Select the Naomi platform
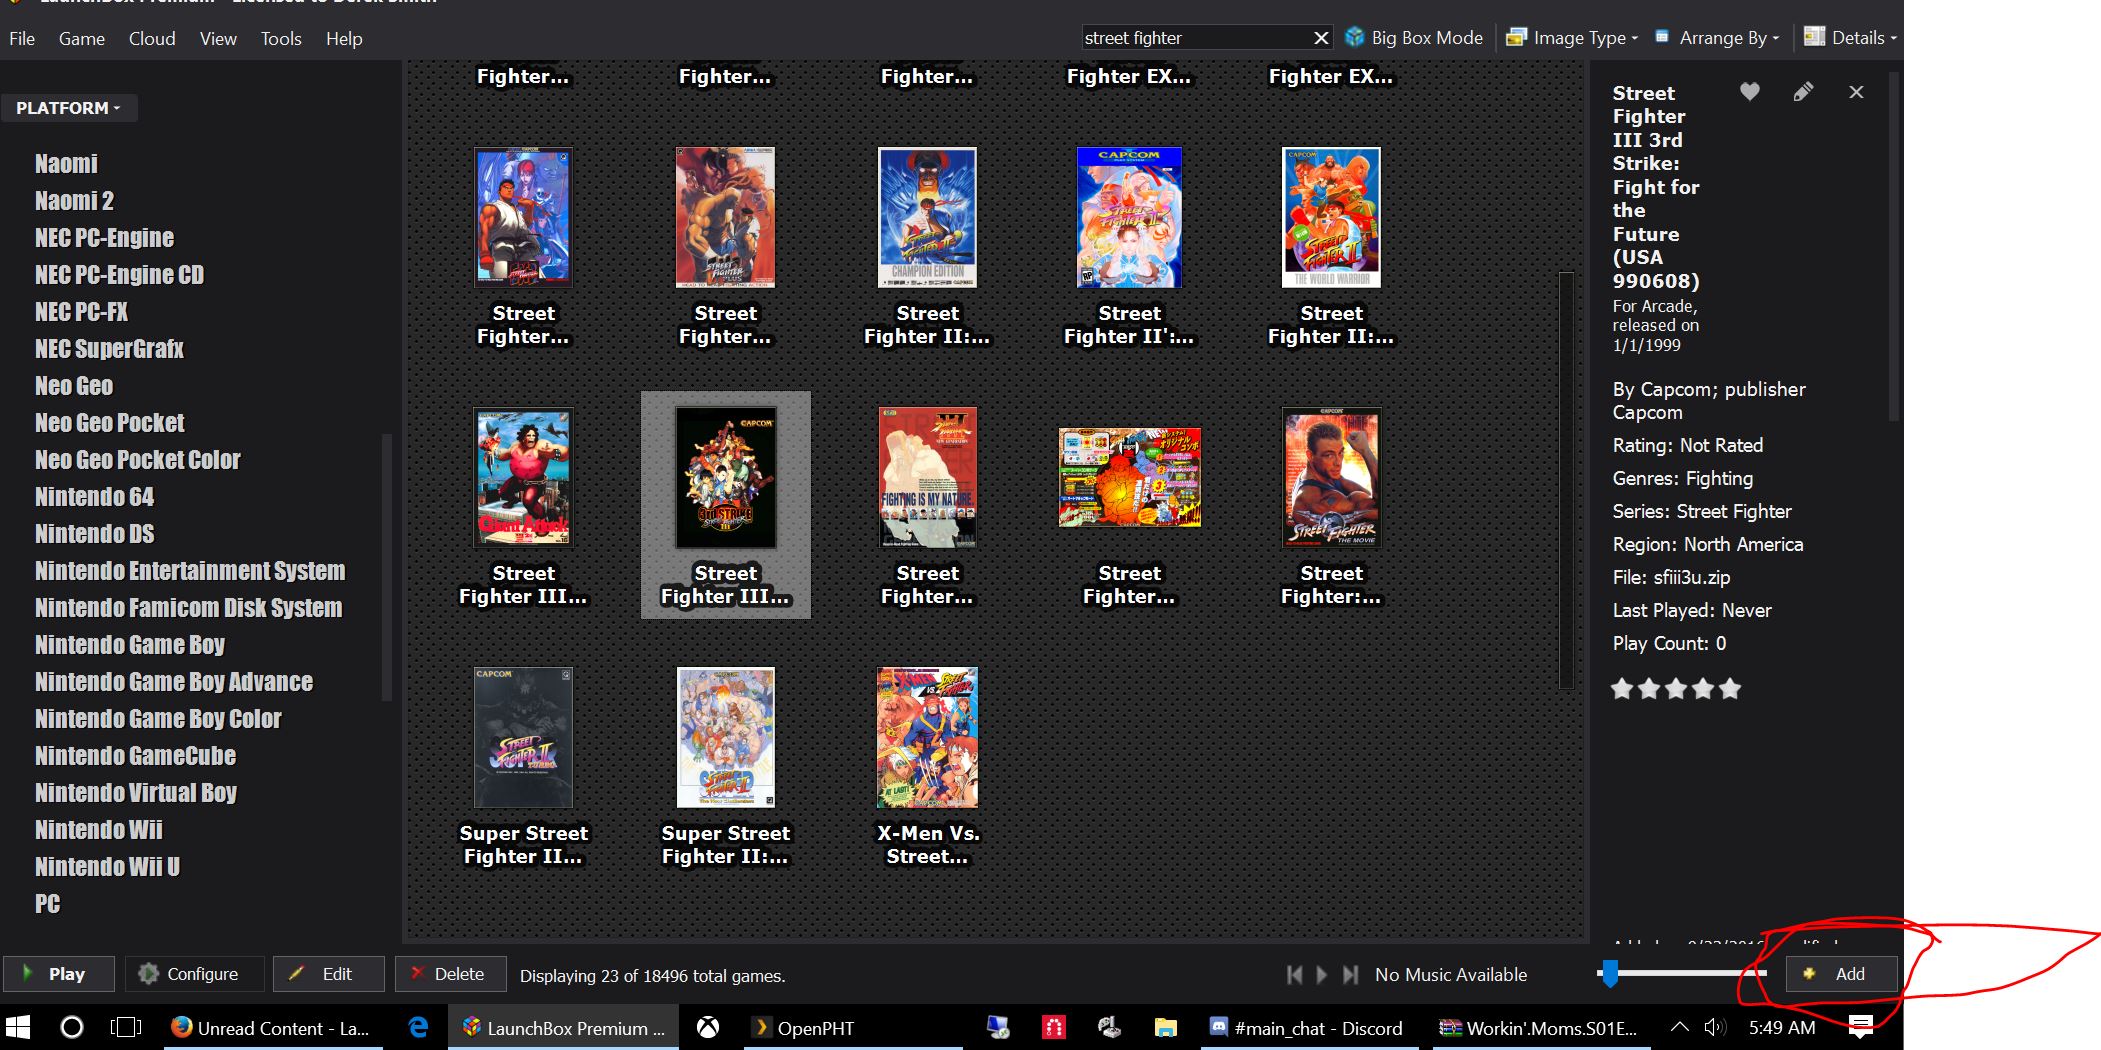Viewport: 2101px width, 1050px height. [66, 164]
